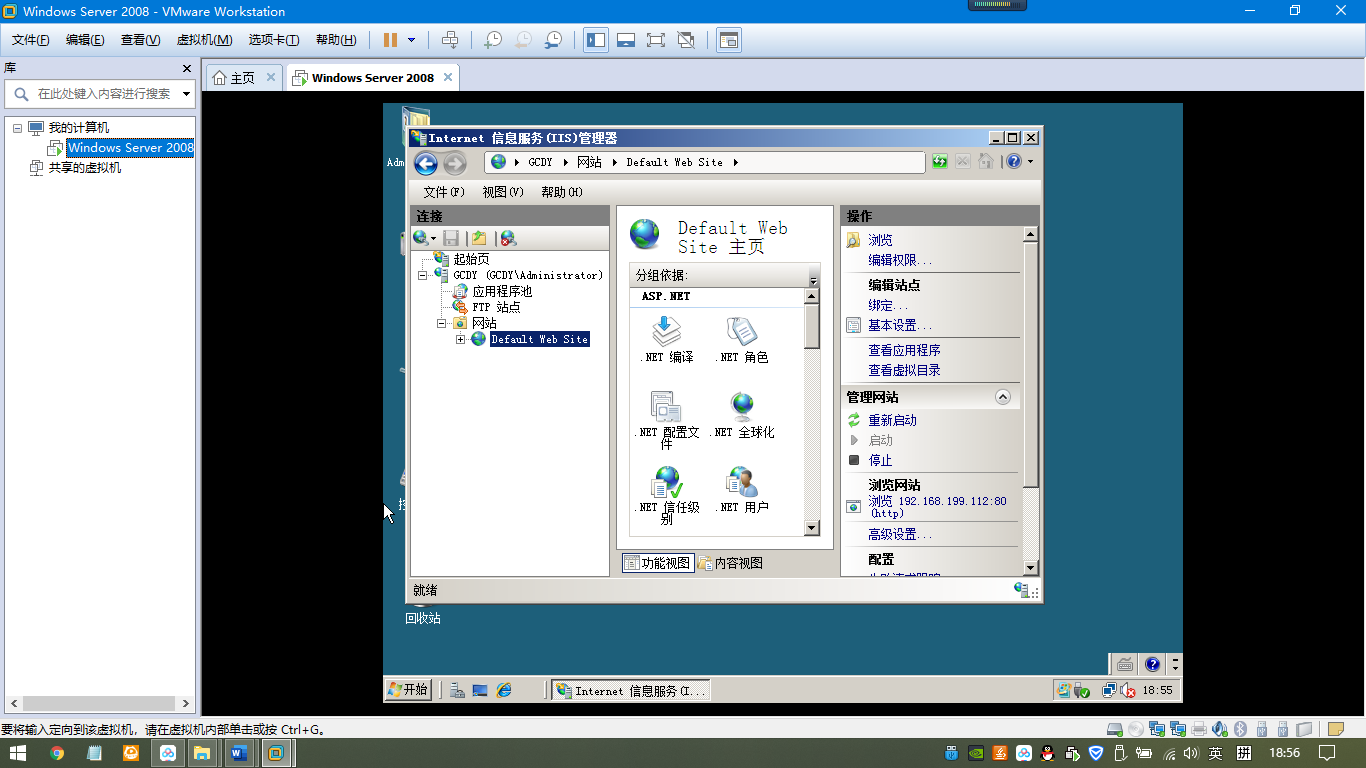1366x768 pixels.
Task: Click 重新启动 to restart the website
Action: click(892, 420)
